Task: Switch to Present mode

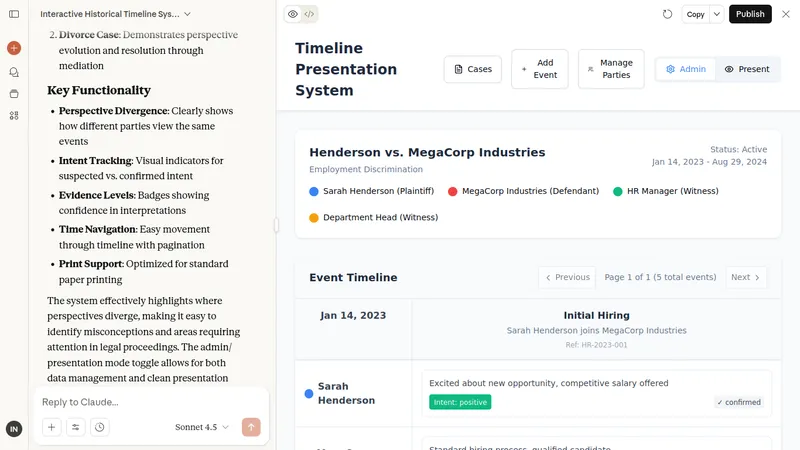Action: pyautogui.click(x=747, y=69)
